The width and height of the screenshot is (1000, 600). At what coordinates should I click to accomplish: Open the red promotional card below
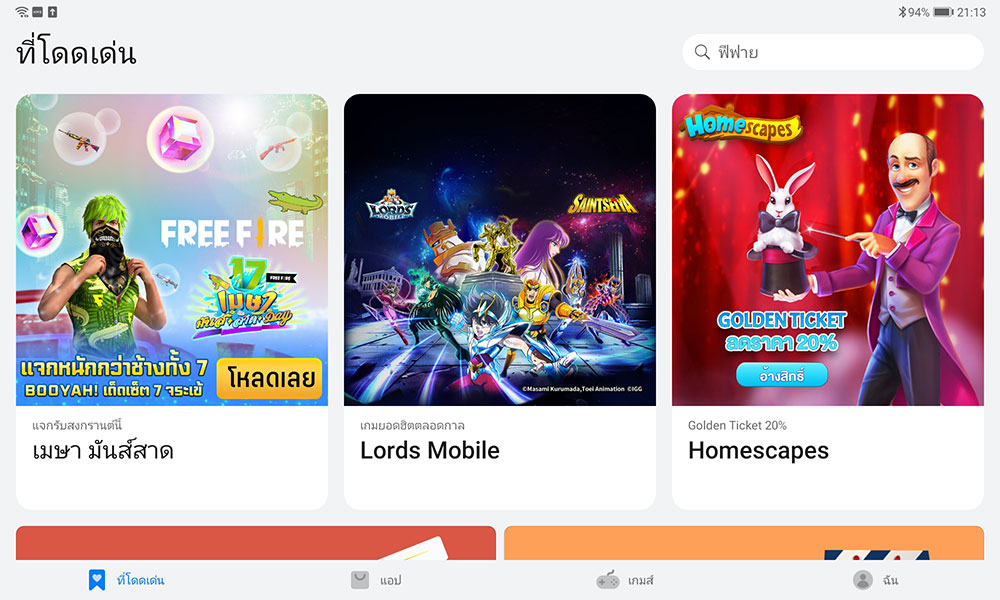(256, 543)
